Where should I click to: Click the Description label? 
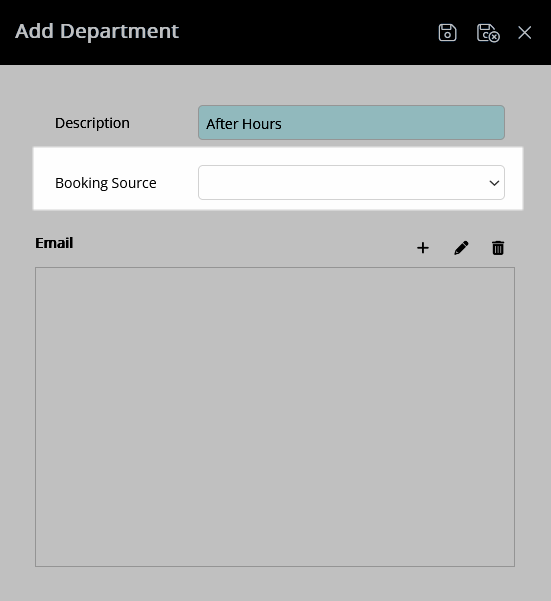tap(92, 123)
